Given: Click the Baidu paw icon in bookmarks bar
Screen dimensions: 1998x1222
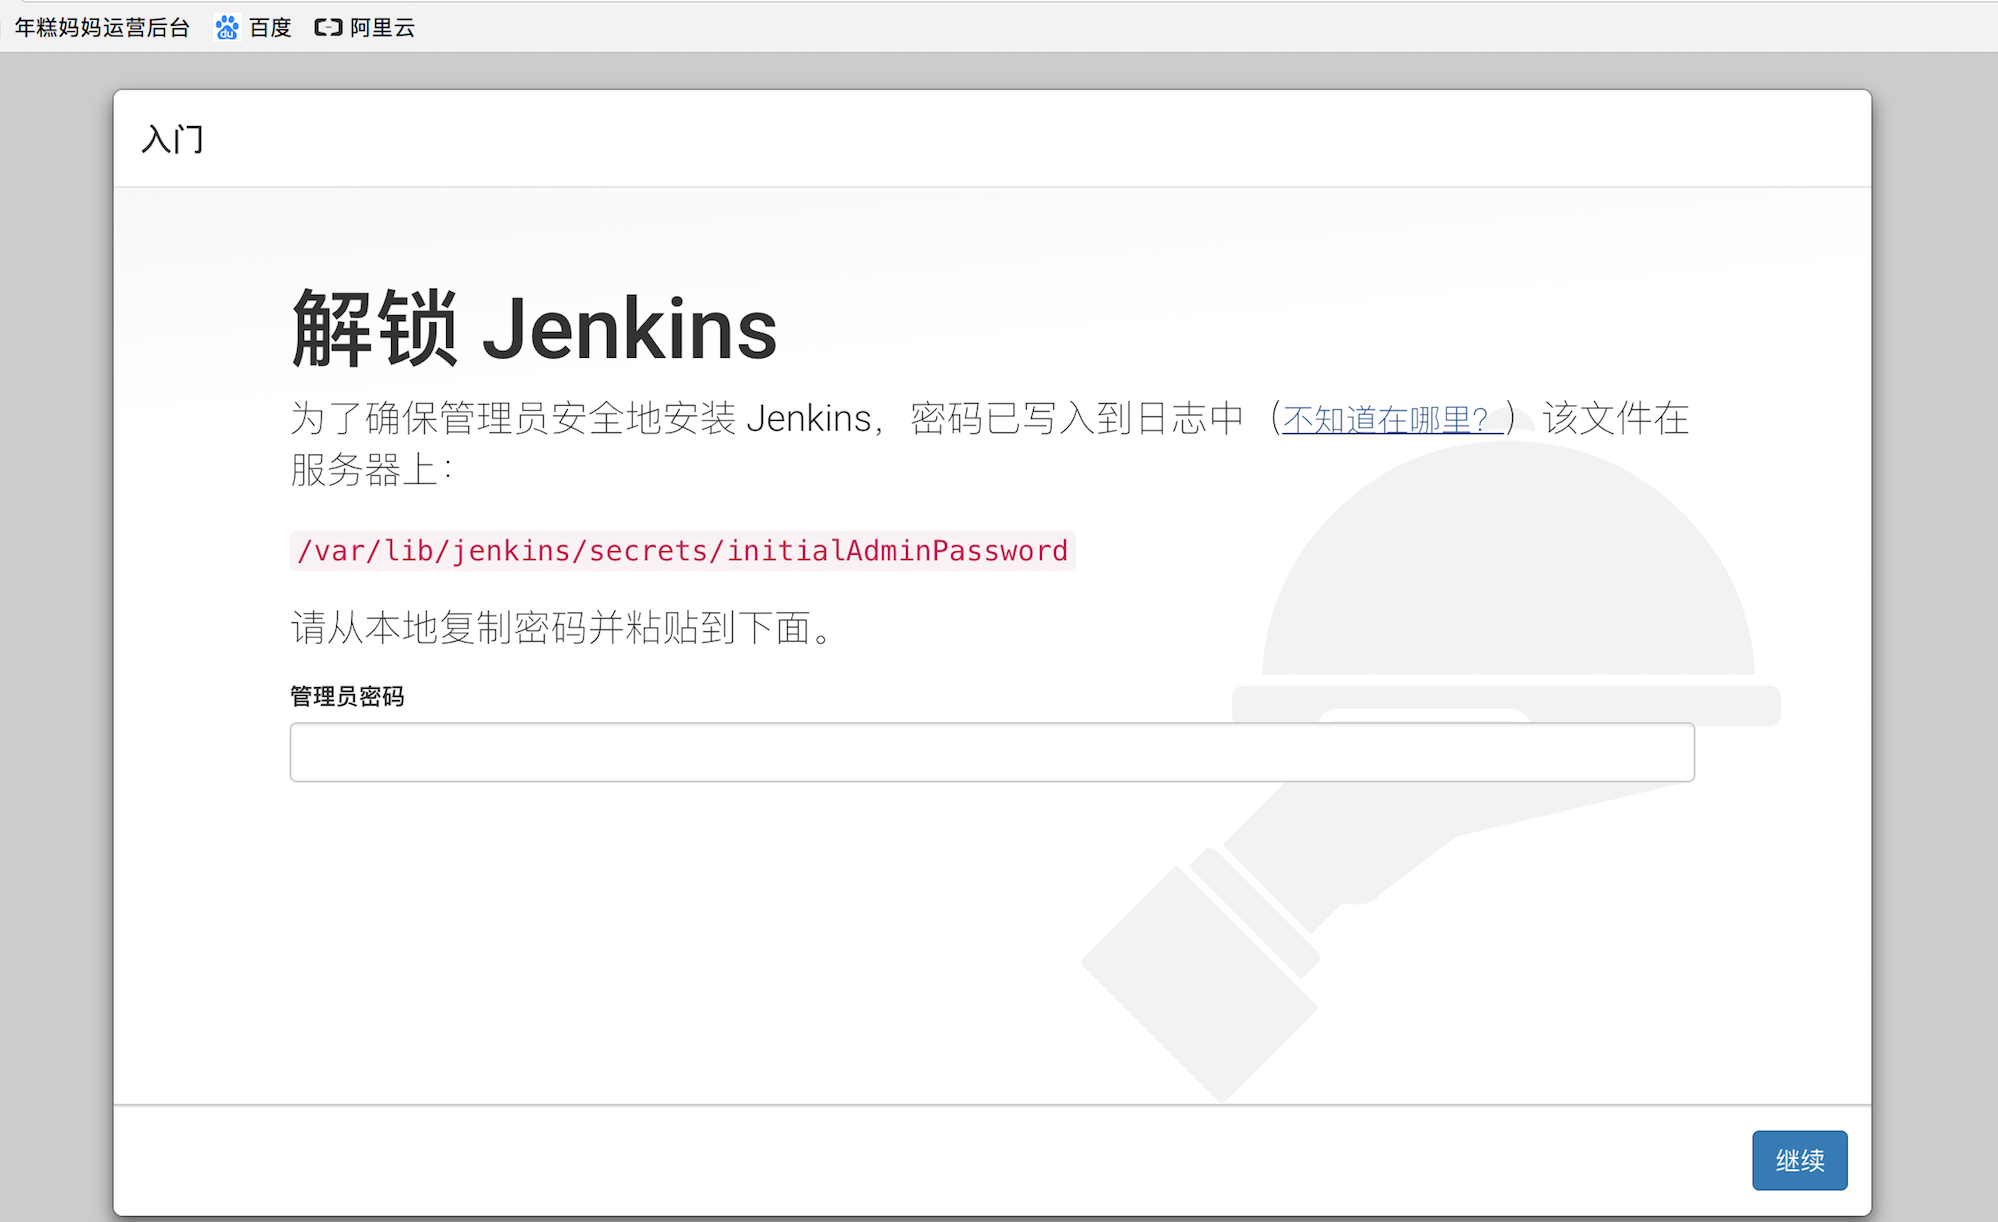Looking at the screenshot, I should 227,27.
